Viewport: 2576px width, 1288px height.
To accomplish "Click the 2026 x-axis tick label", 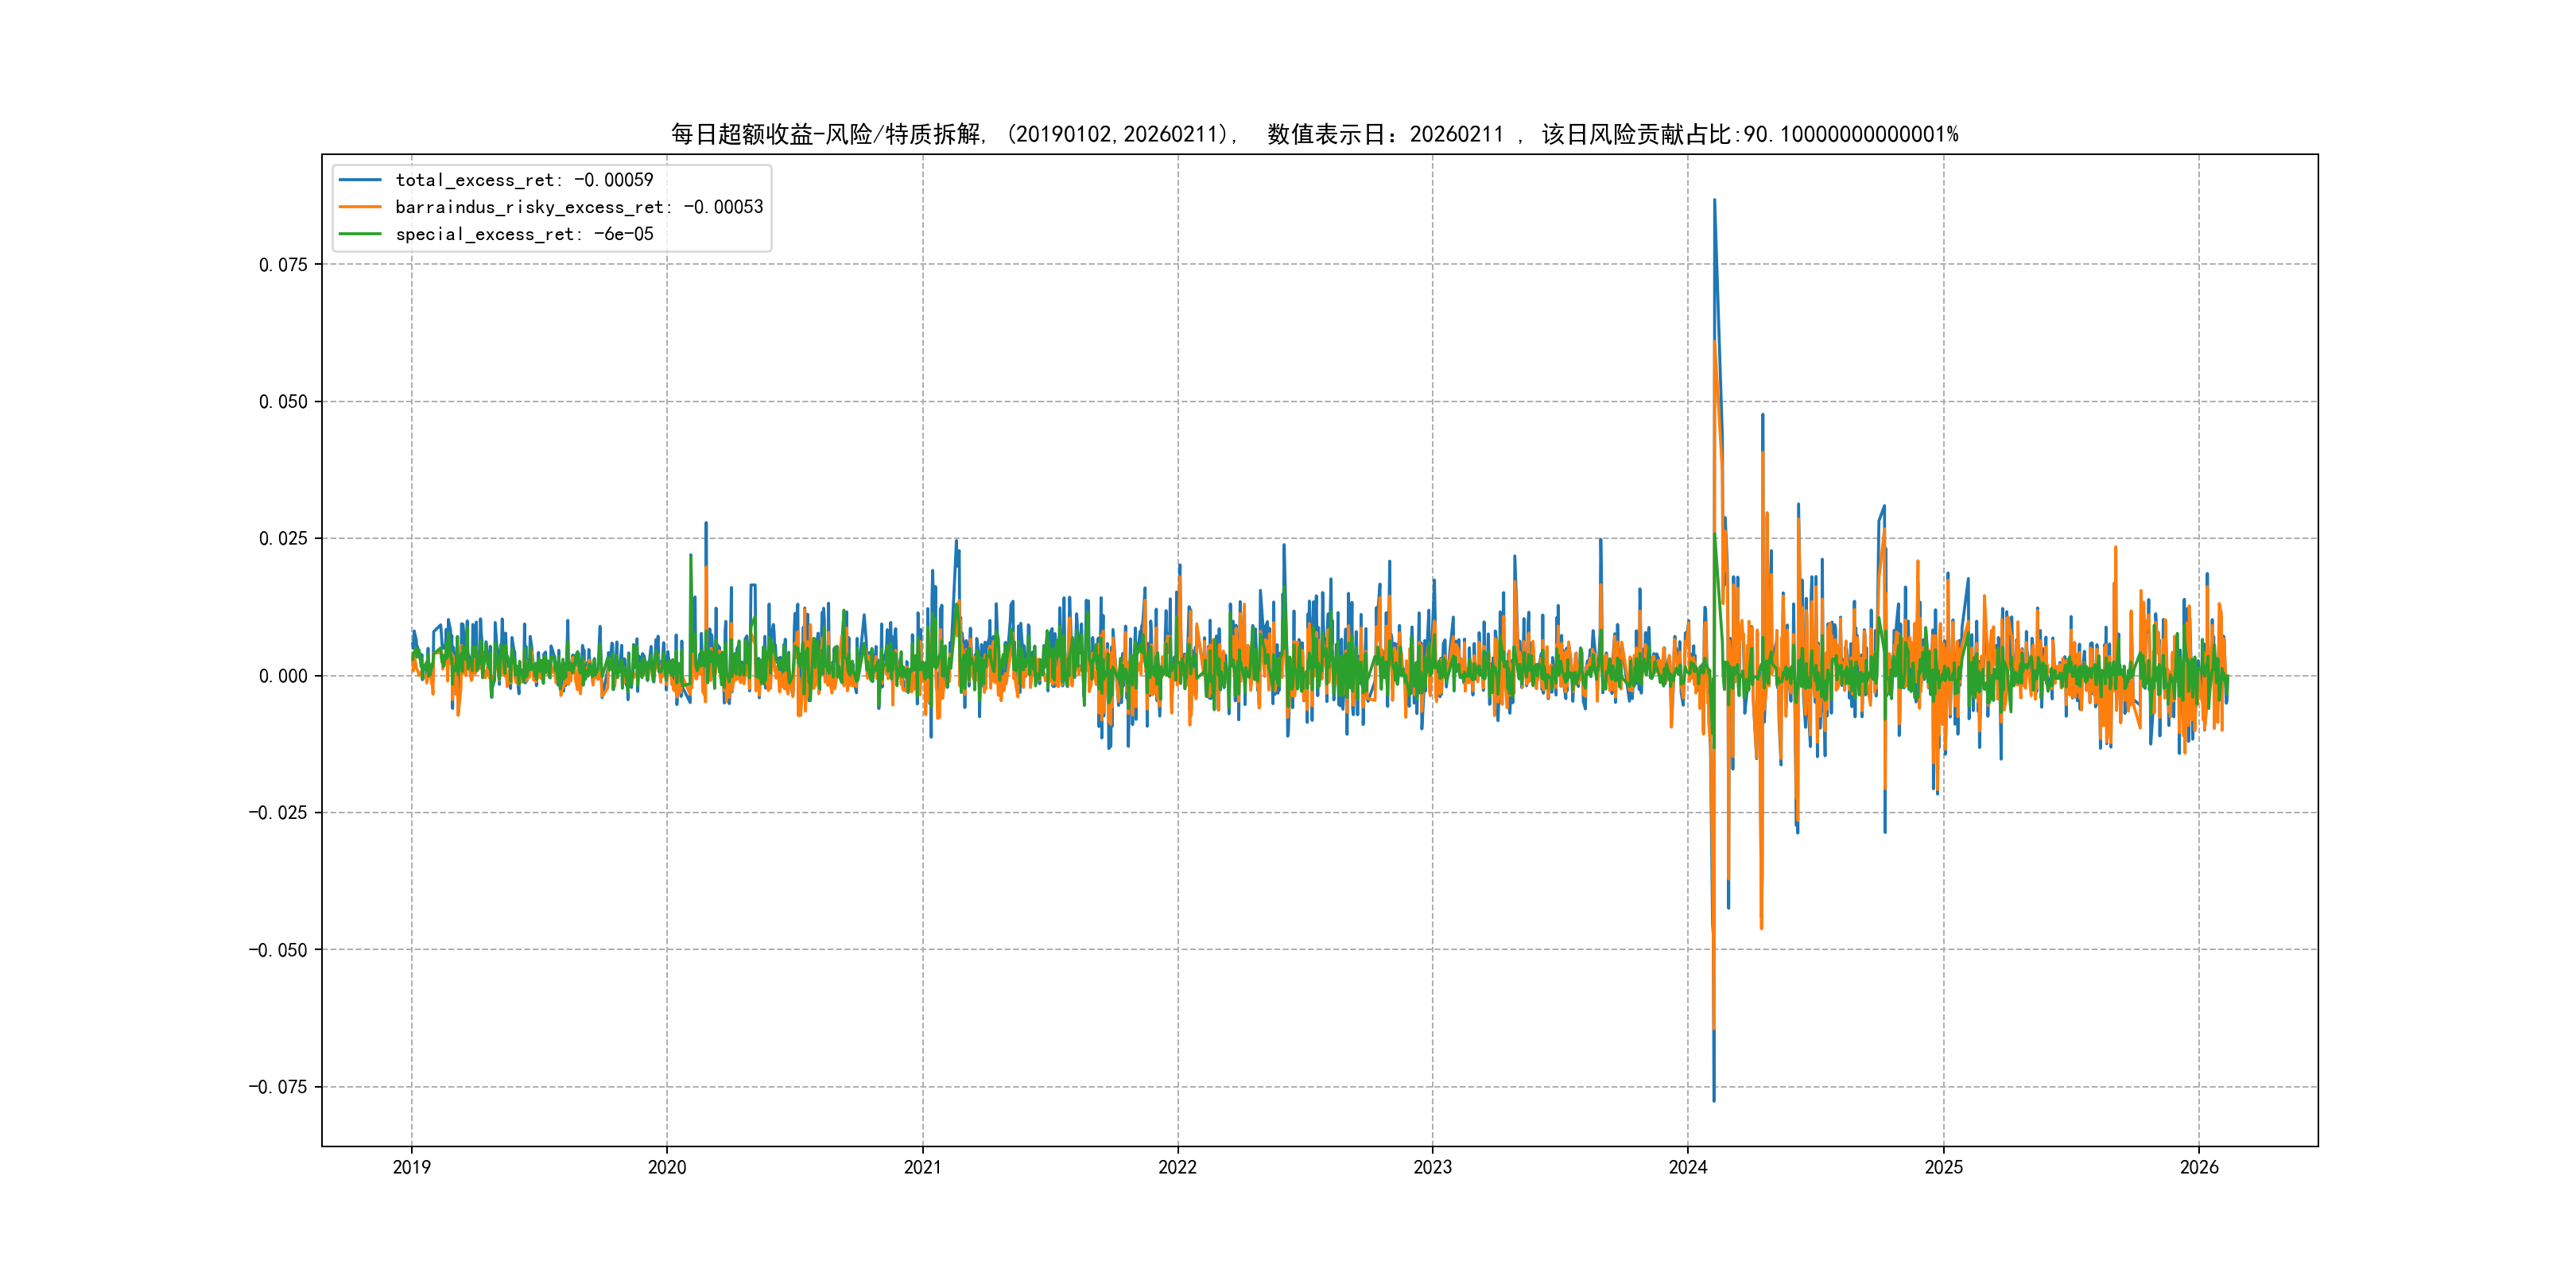I will [2199, 1167].
